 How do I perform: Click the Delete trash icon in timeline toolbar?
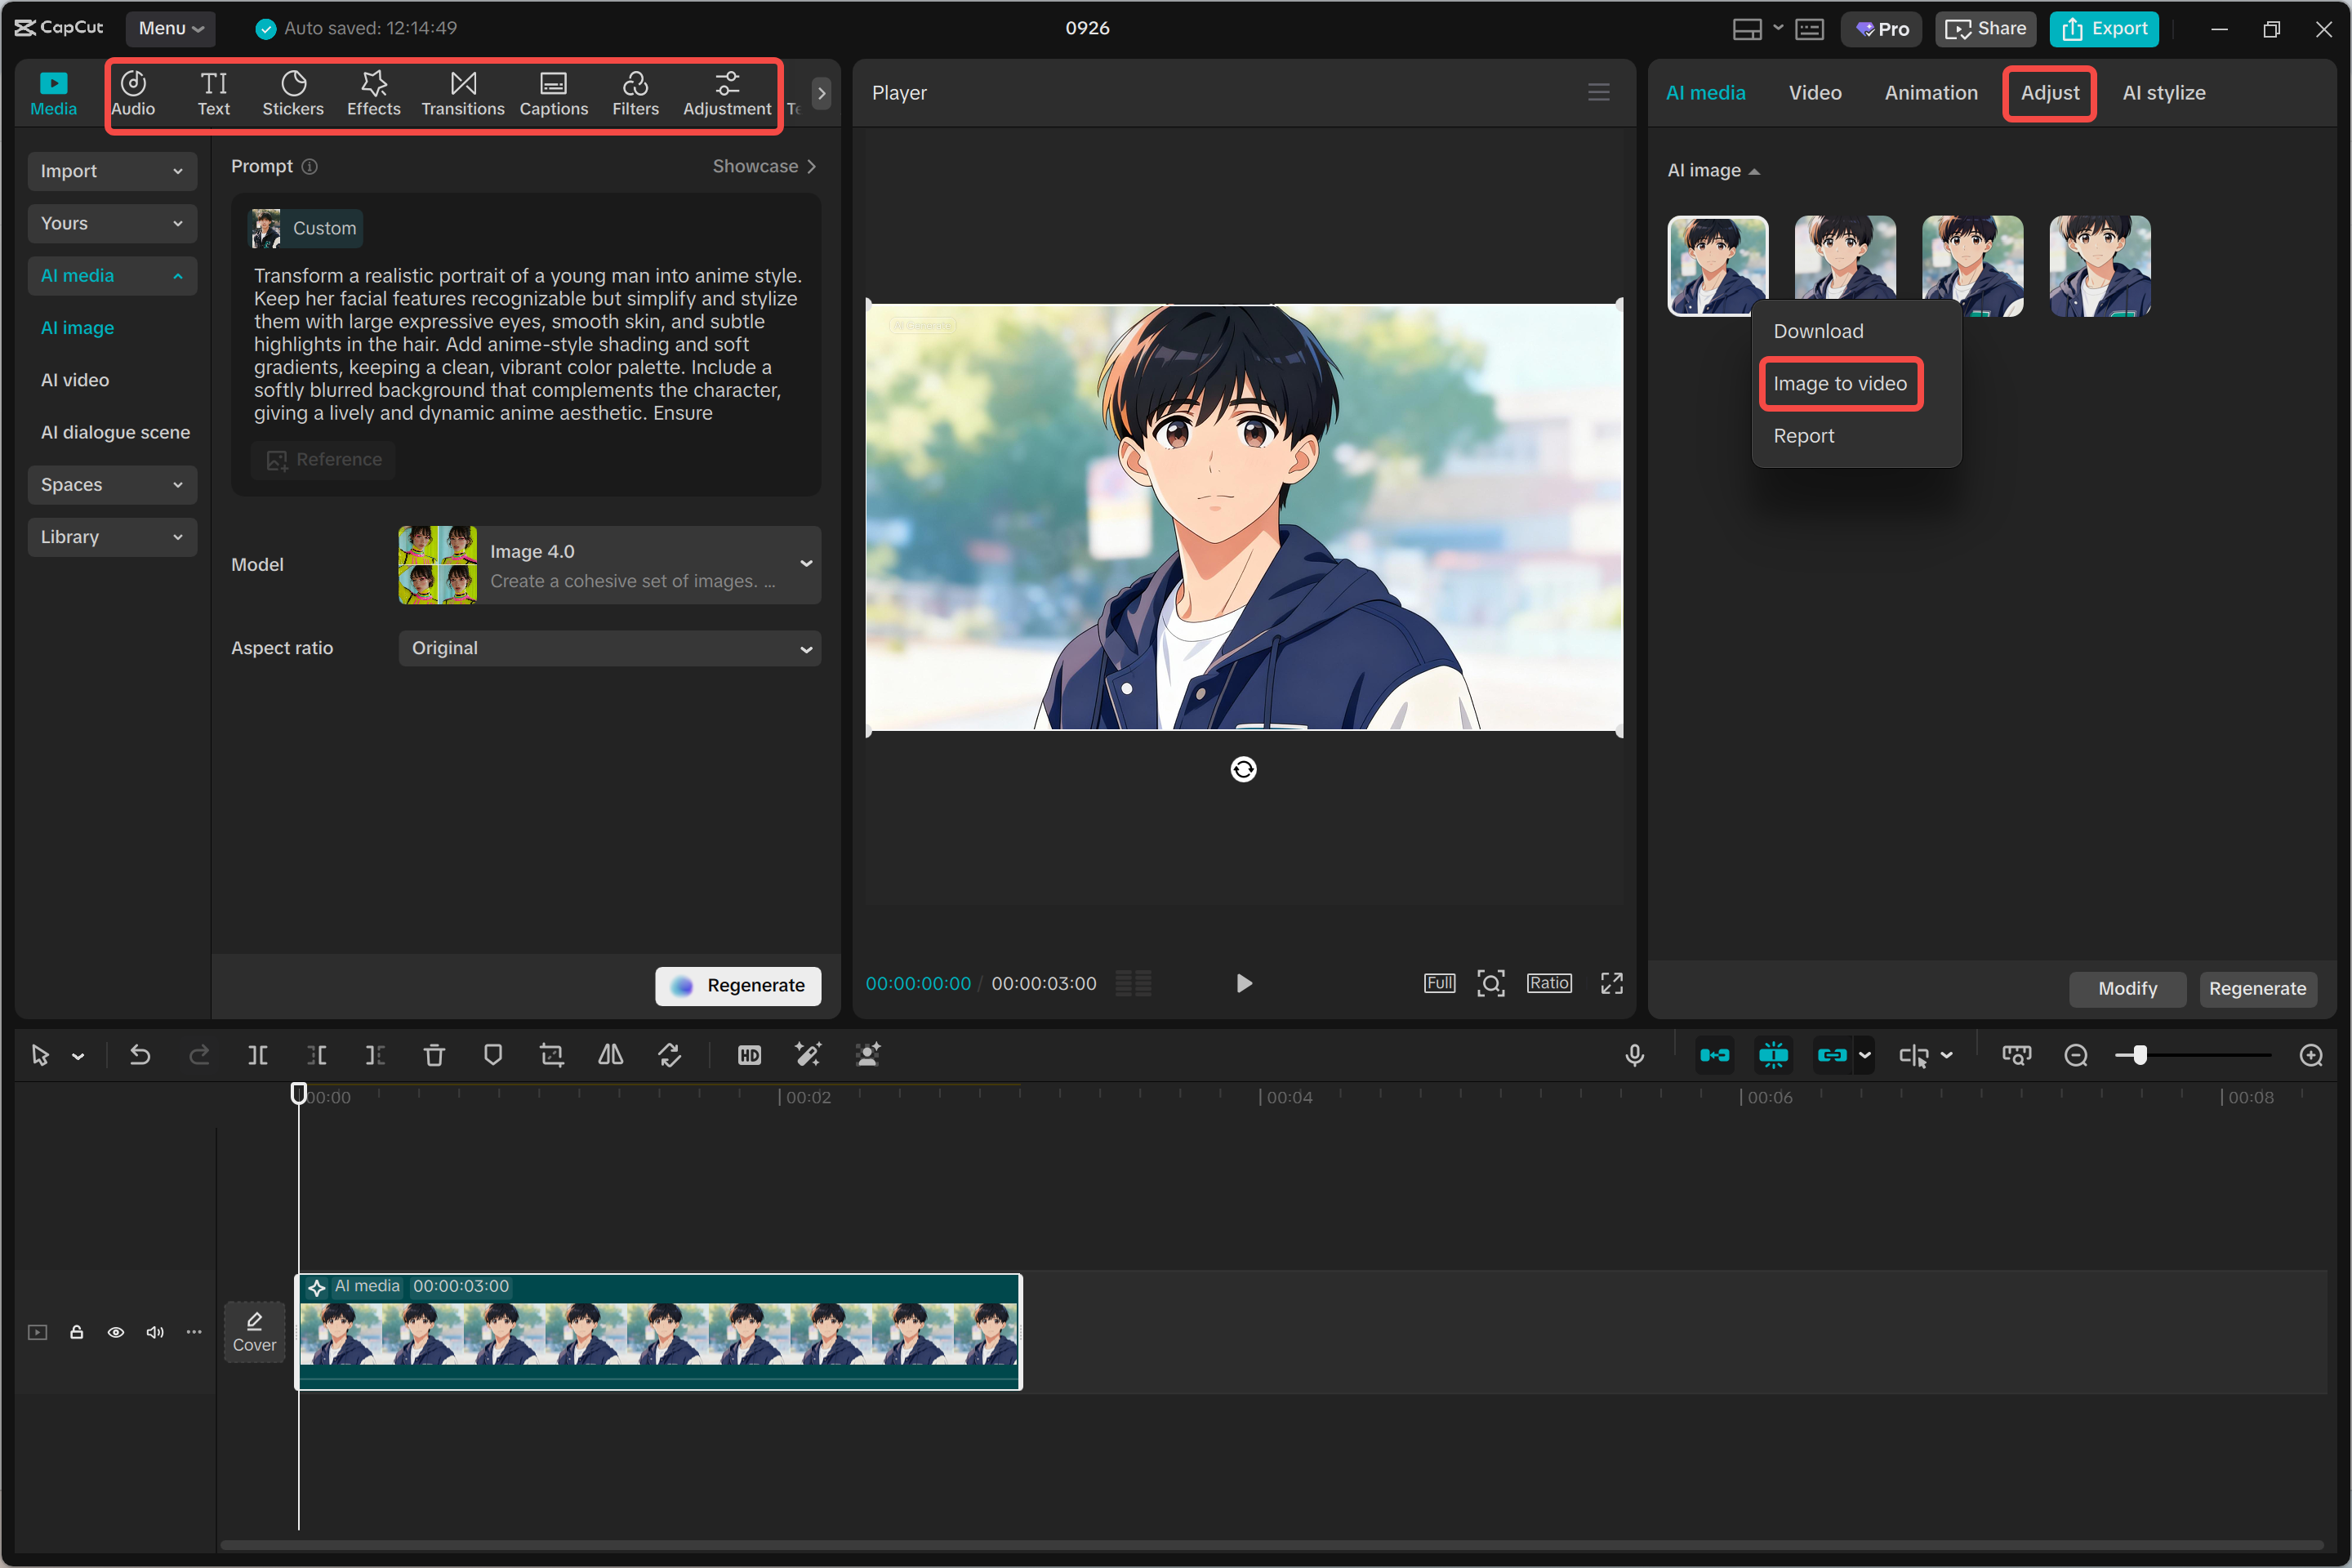click(434, 1055)
